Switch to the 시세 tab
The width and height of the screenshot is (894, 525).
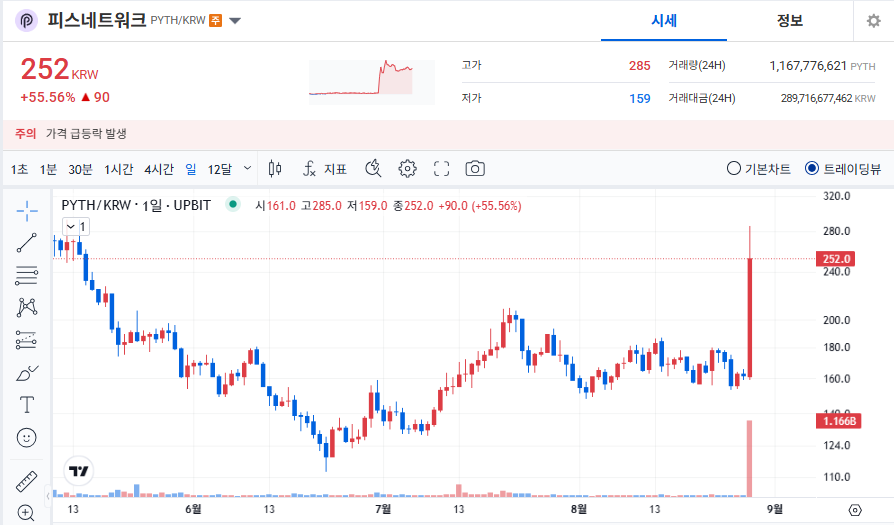pos(664,21)
